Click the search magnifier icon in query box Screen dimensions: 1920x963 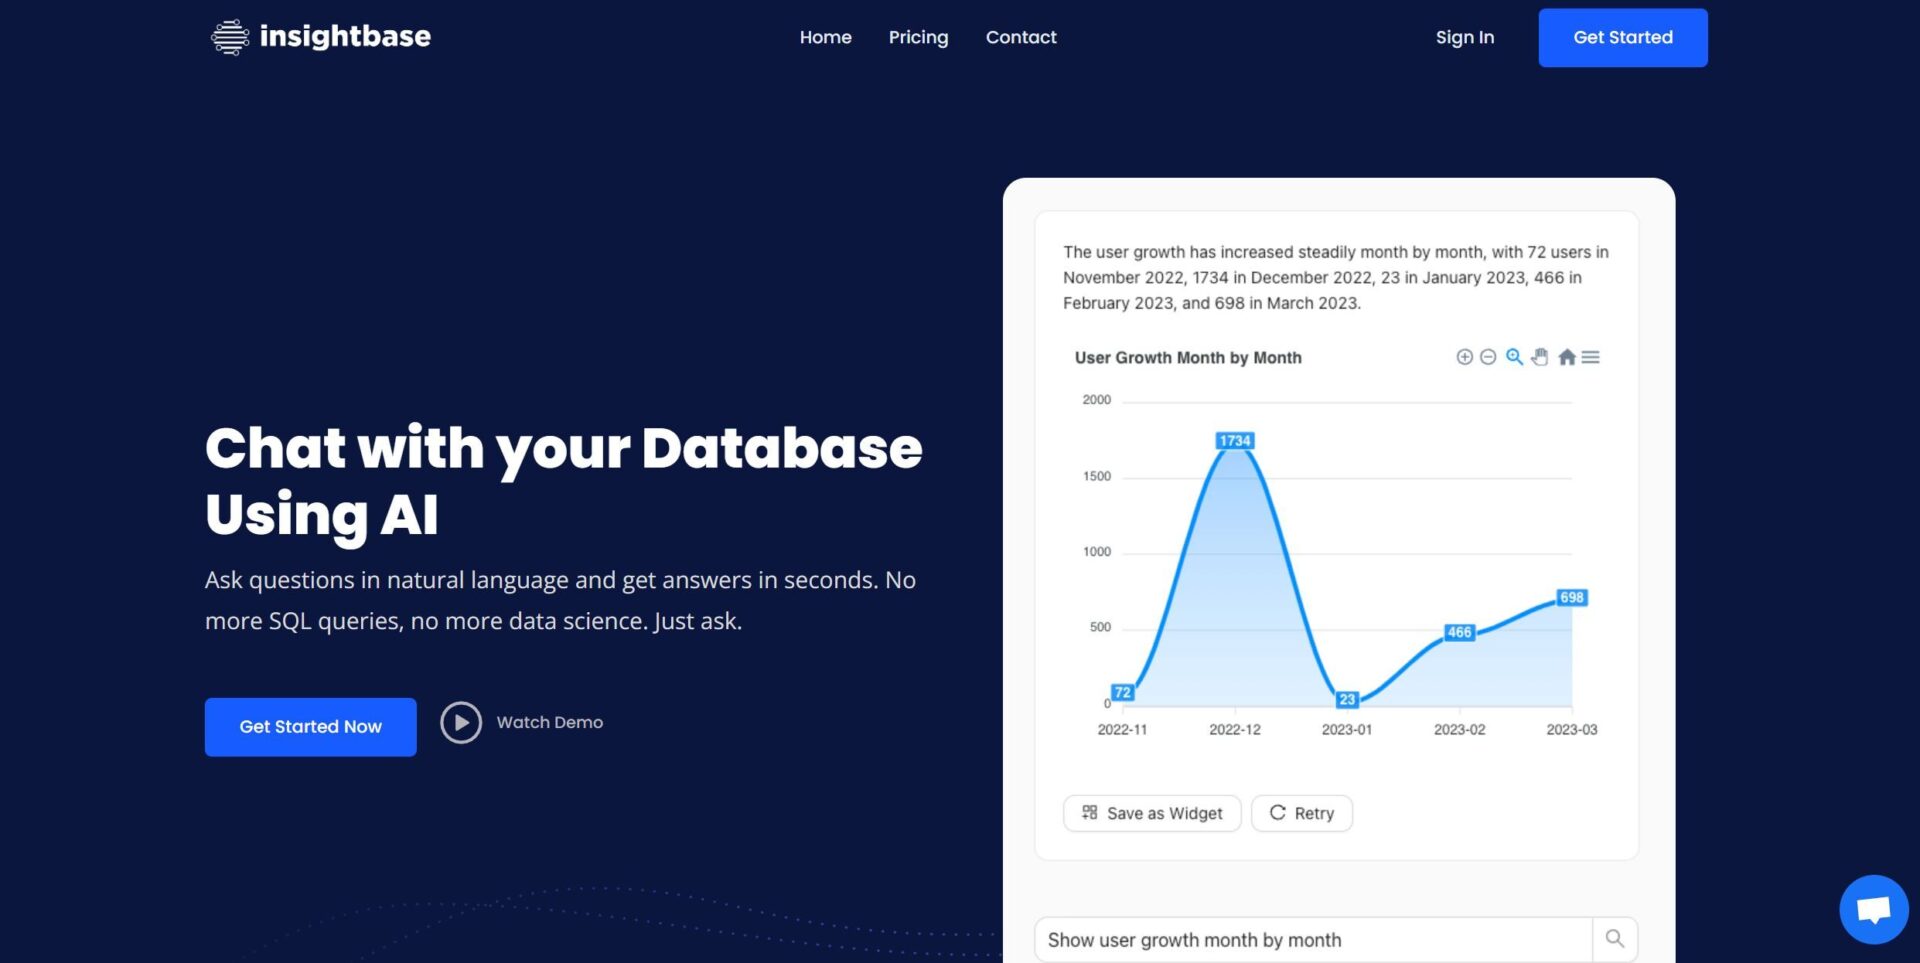pyautogui.click(x=1615, y=938)
